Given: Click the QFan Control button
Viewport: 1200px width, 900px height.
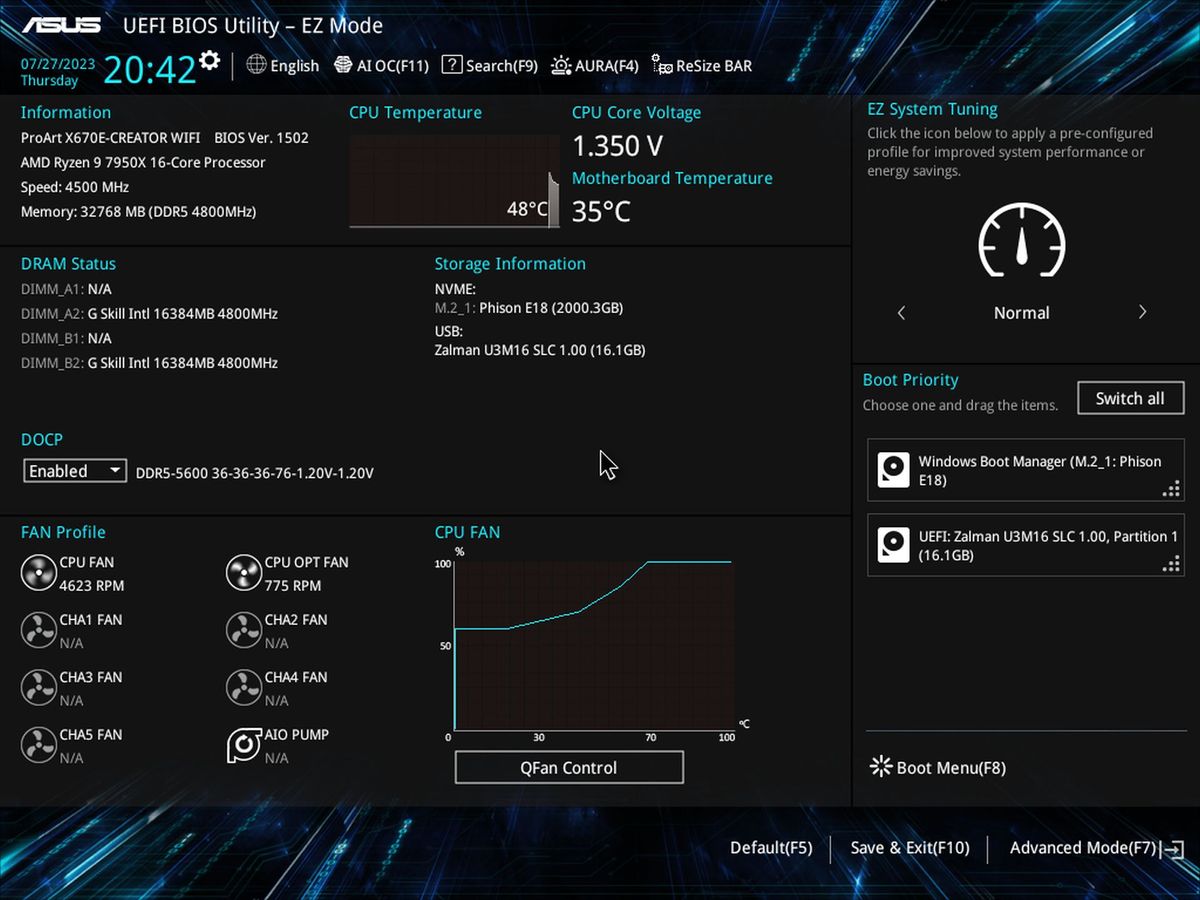Looking at the screenshot, I should [x=569, y=767].
